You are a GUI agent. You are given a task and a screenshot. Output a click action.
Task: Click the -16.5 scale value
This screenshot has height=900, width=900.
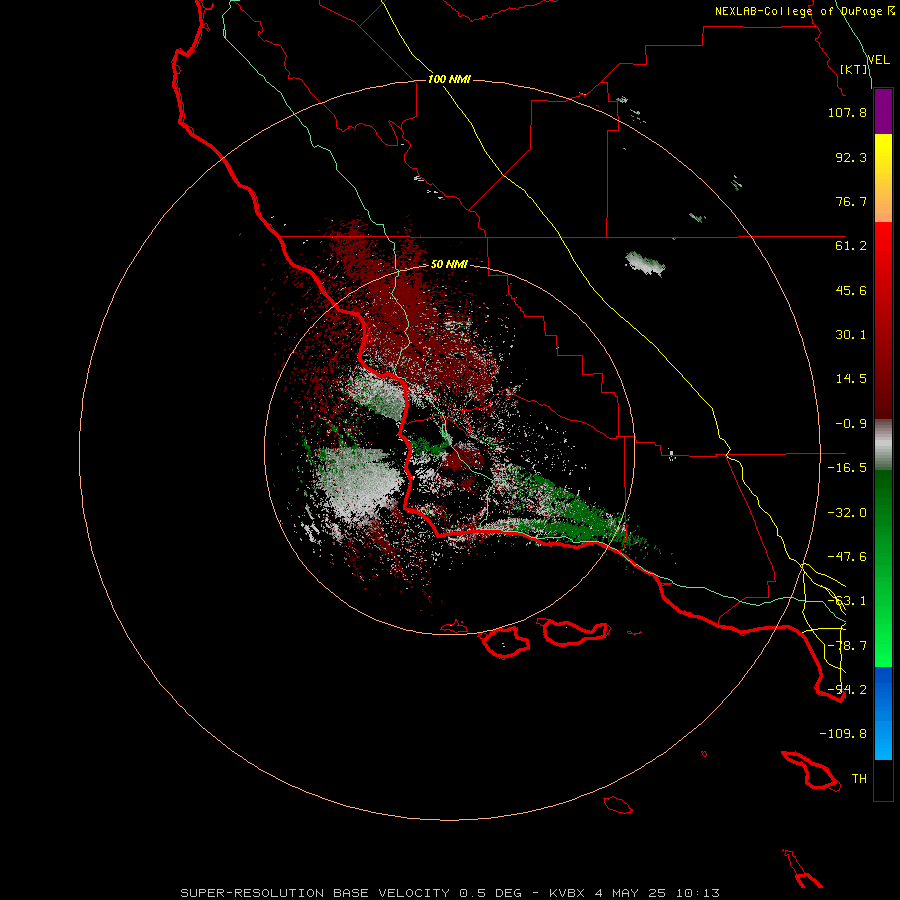click(847, 468)
